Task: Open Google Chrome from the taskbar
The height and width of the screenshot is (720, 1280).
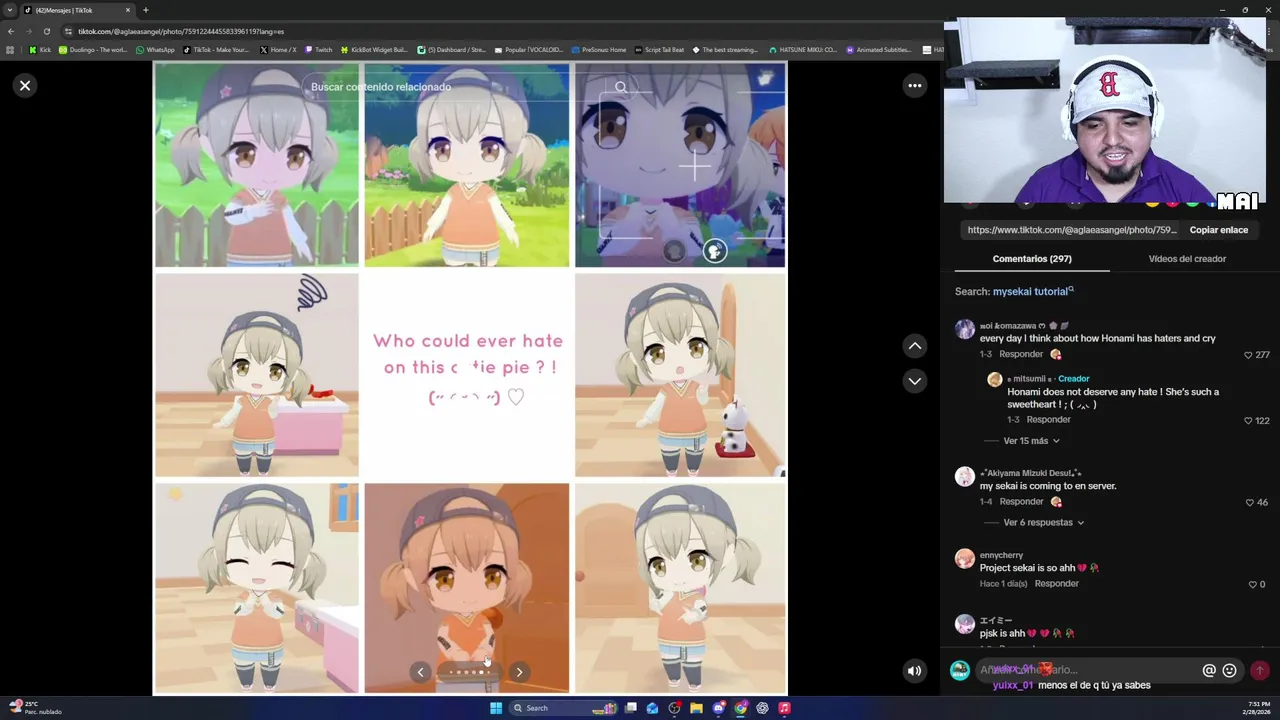Action: click(x=740, y=708)
